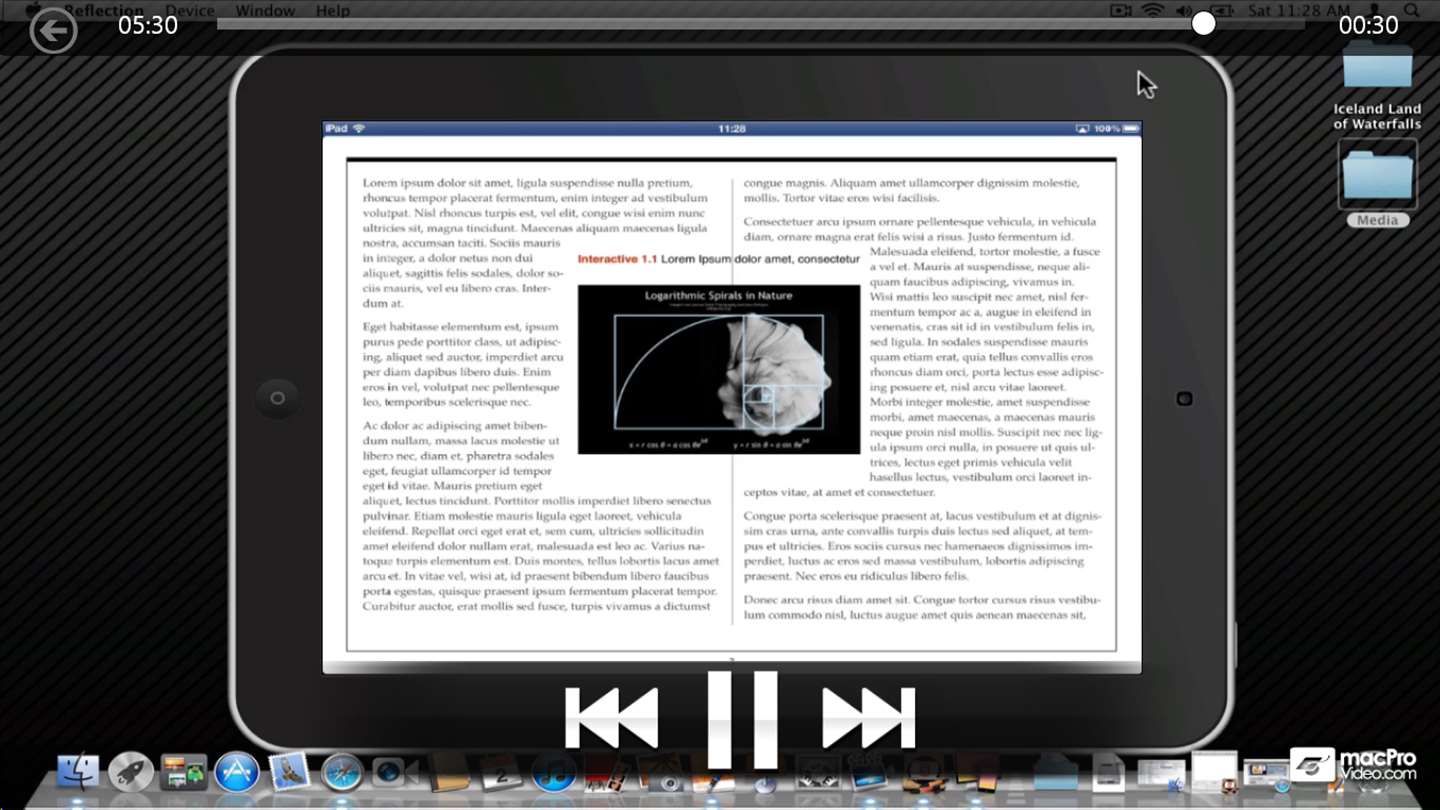Open FaceTime camera icon in dock
This screenshot has height=810, width=1440.
(x=393, y=772)
